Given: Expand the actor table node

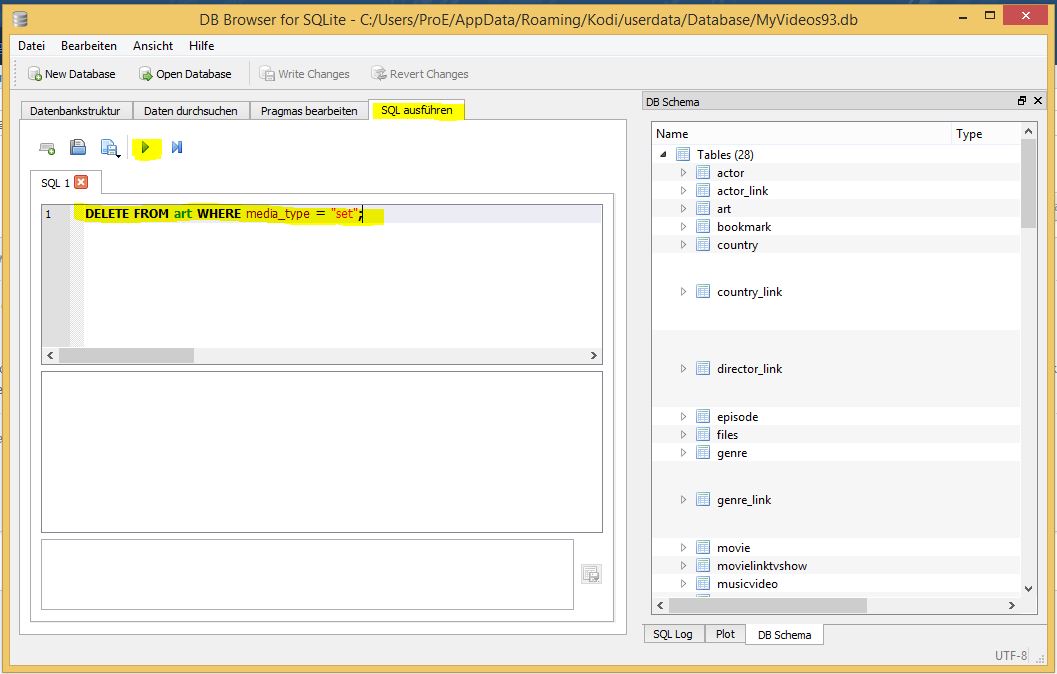Looking at the screenshot, I should click(683, 173).
